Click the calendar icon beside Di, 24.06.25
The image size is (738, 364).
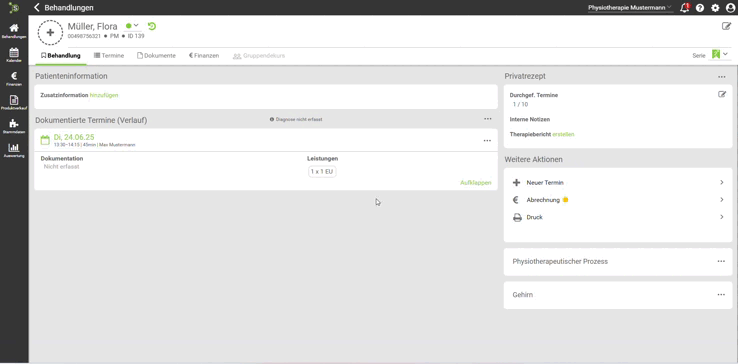[x=45, y=140]
